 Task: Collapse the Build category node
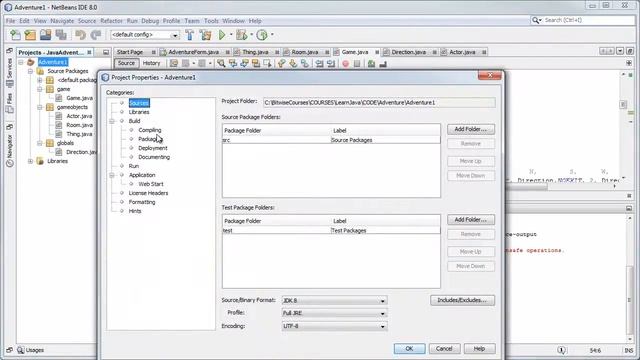click(112, 121)
